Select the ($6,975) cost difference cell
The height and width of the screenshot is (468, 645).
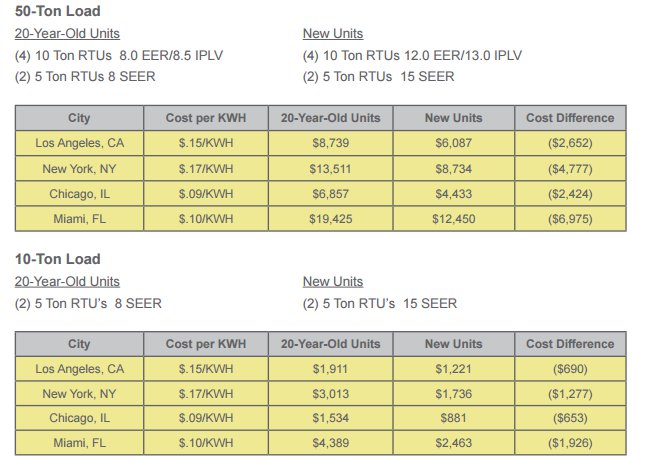pos(570,218)
